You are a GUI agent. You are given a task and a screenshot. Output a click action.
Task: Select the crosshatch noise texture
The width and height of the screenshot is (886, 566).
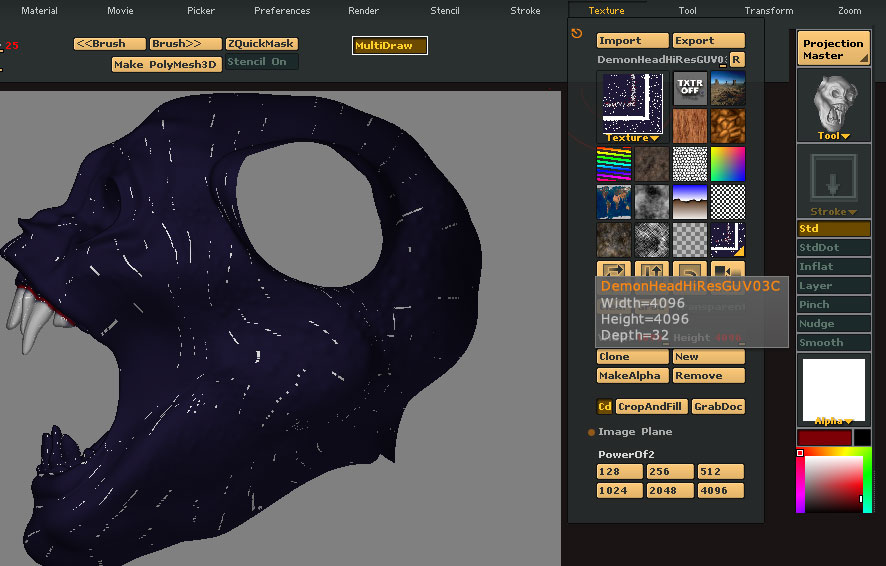652,240
